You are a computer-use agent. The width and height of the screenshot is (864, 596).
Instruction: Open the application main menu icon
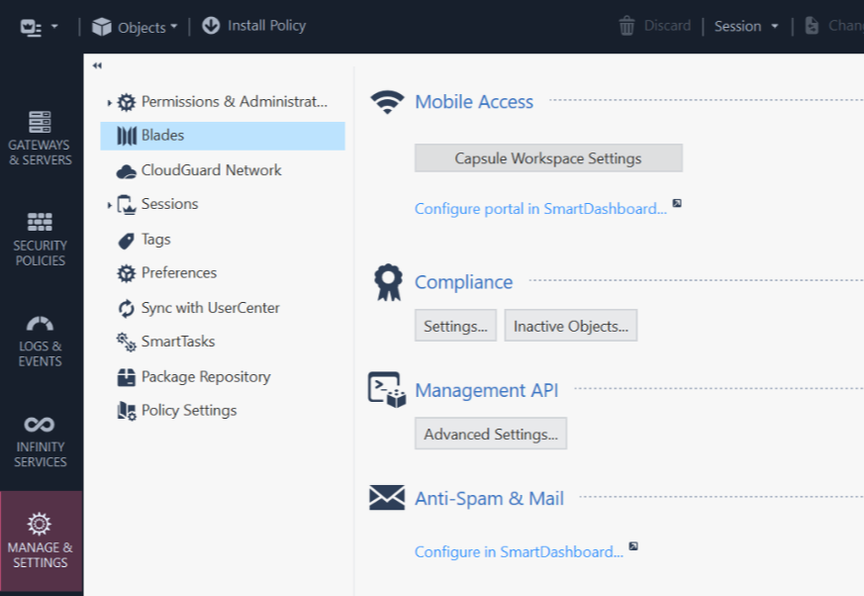30,27
